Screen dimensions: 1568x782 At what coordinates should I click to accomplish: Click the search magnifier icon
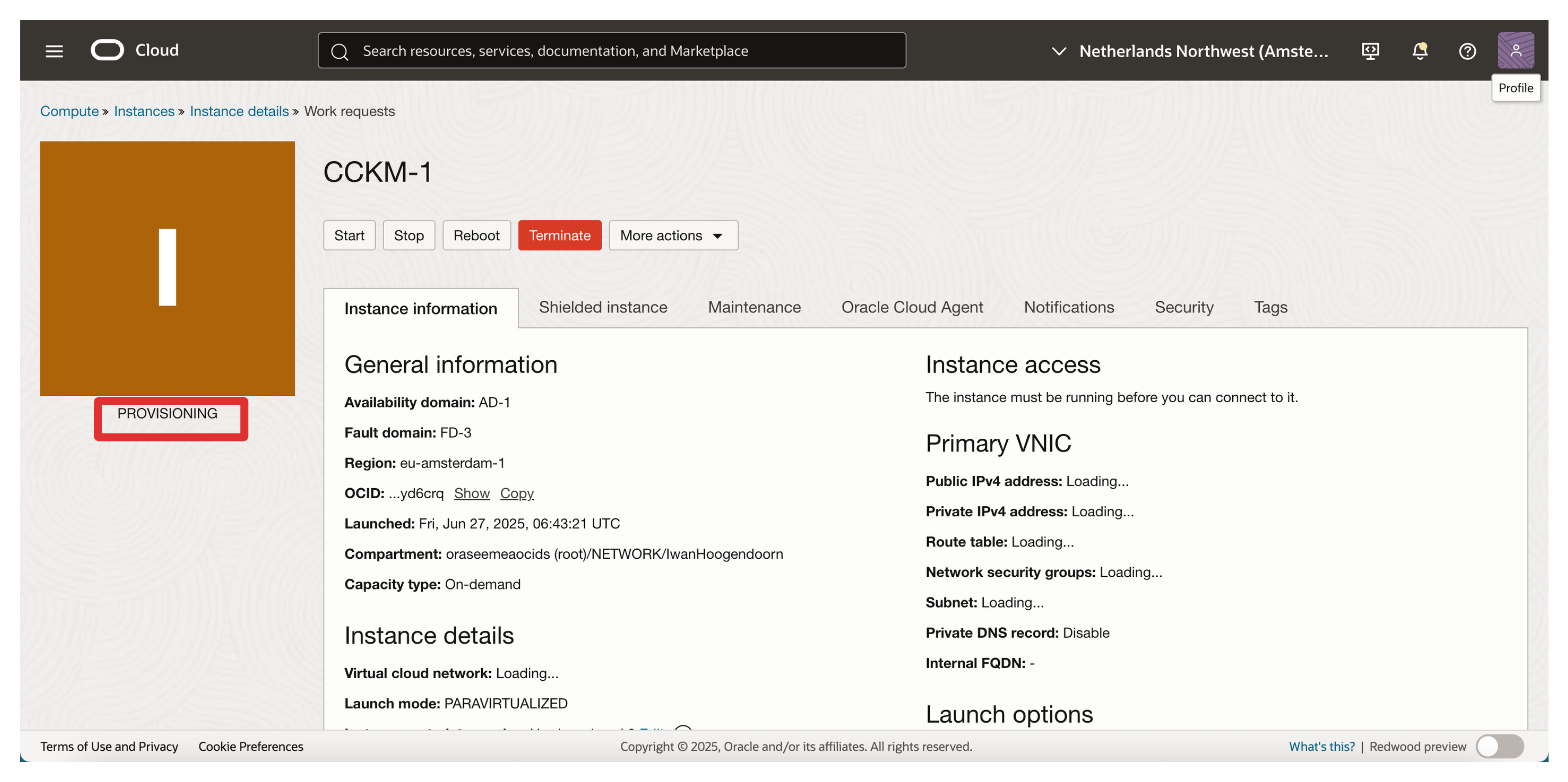[340, 51]
